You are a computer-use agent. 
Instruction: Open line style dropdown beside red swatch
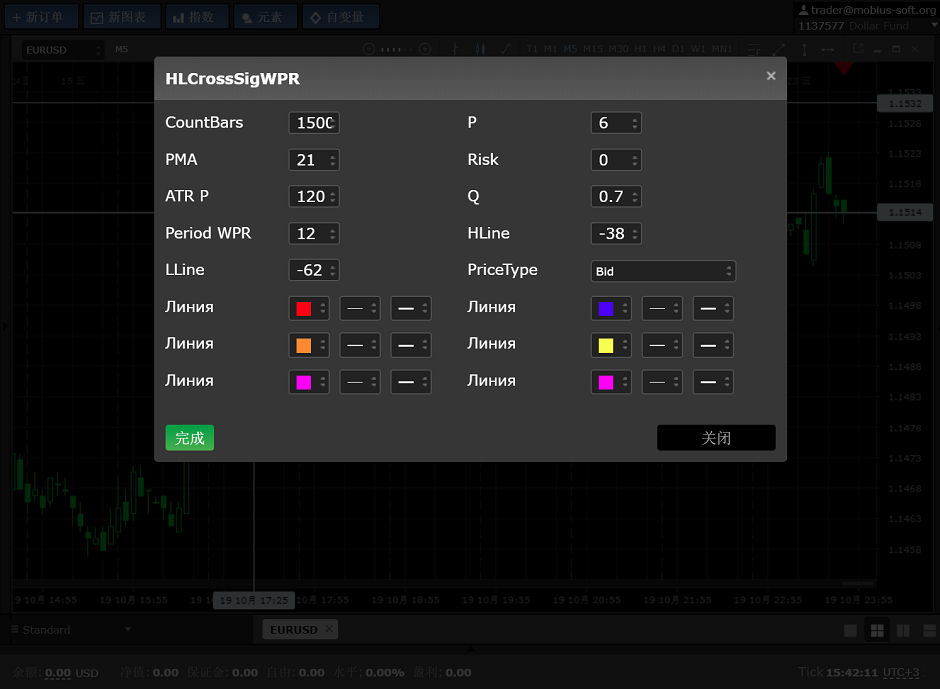point(360,309)
